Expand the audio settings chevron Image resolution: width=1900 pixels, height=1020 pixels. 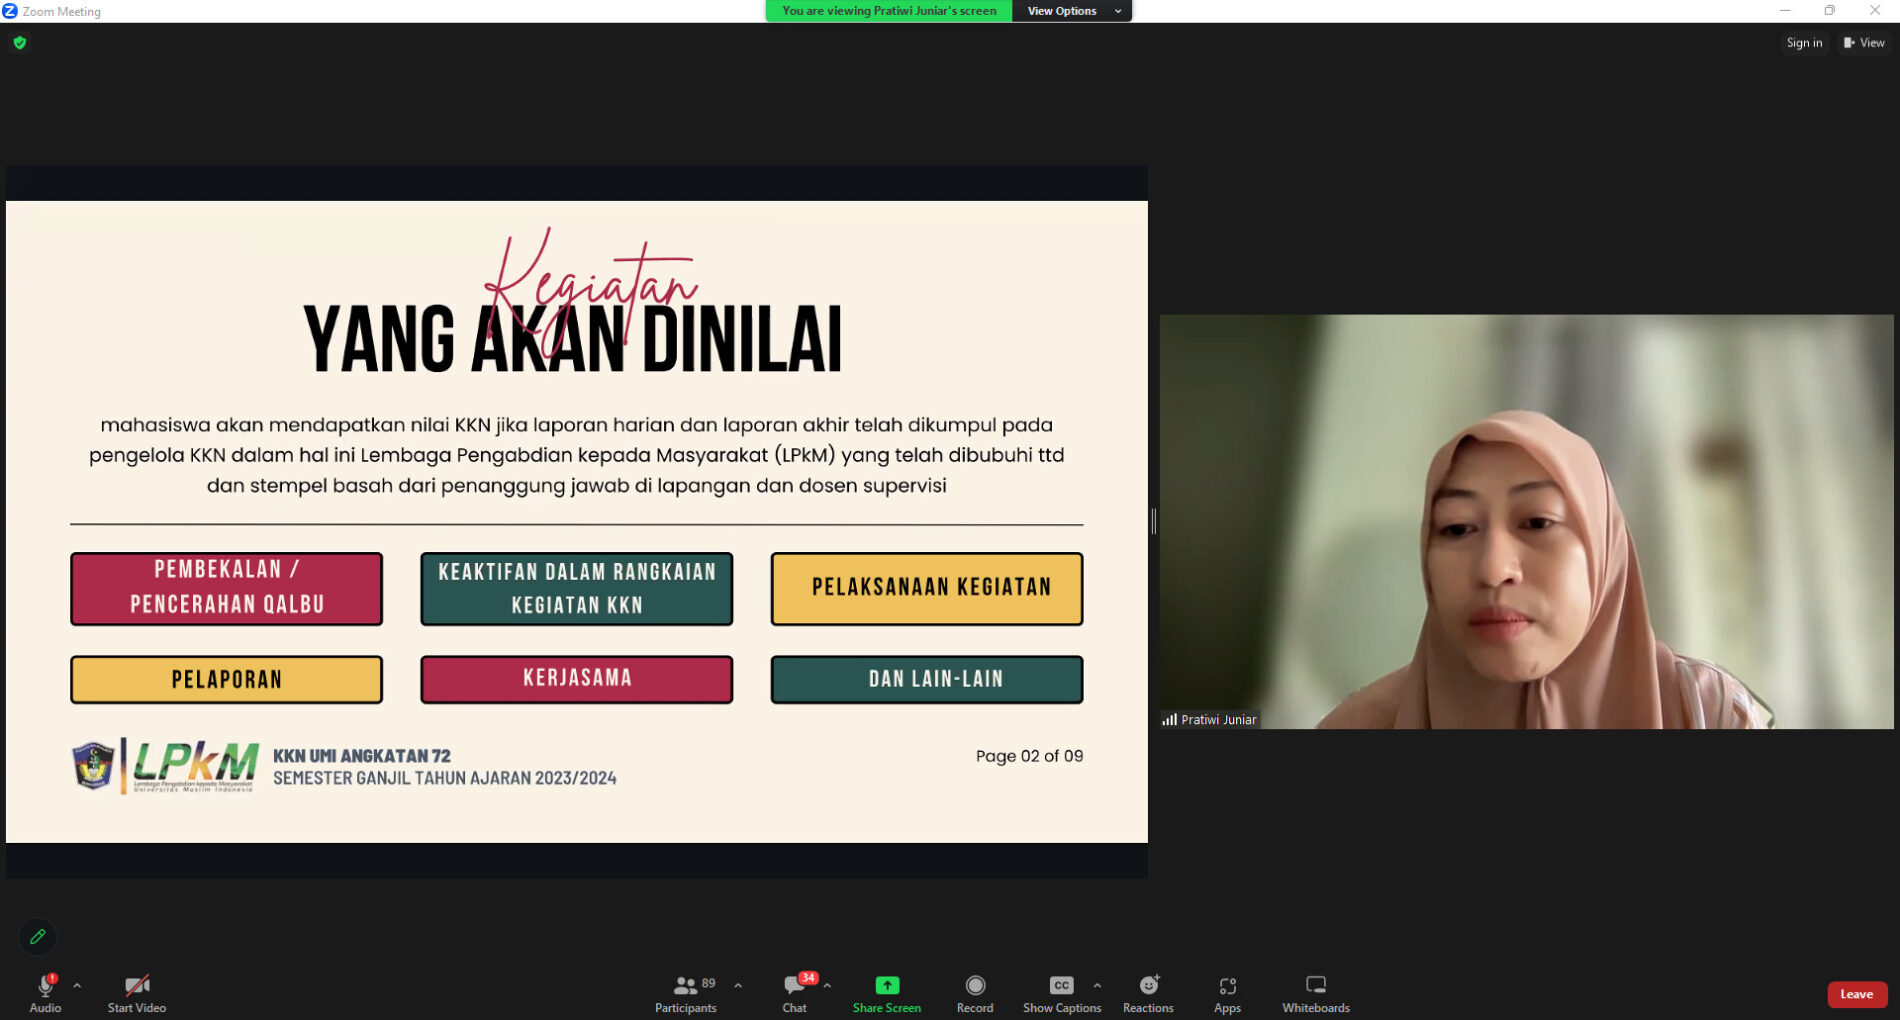77,985
